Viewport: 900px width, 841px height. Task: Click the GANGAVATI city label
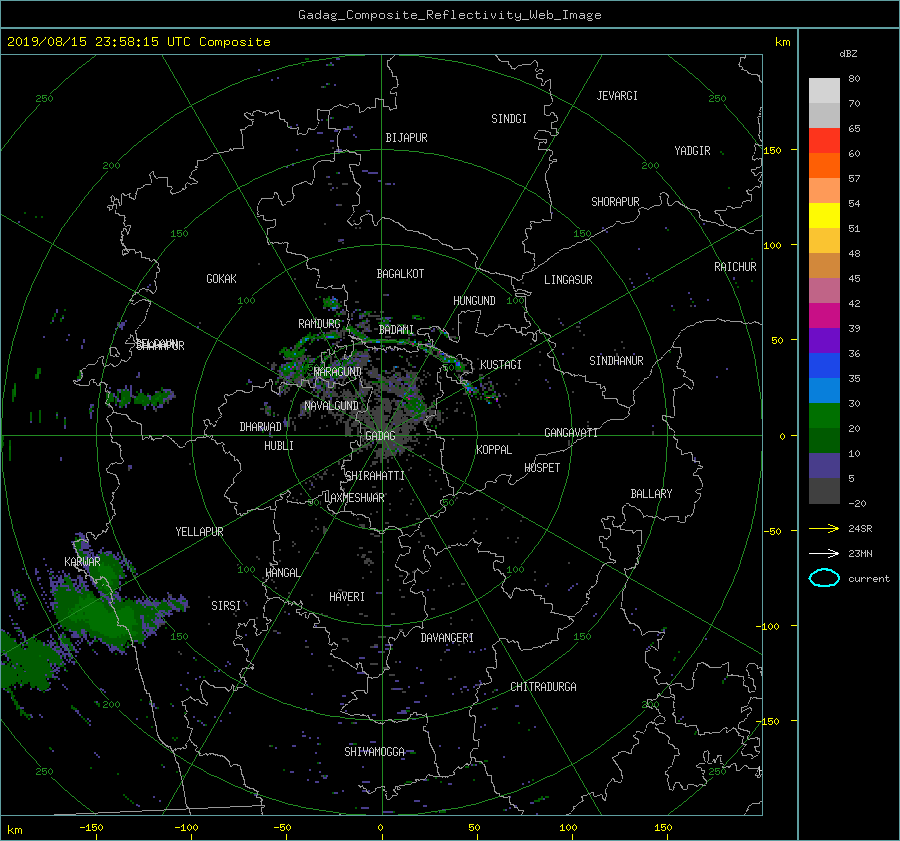(x=571, y=432)
